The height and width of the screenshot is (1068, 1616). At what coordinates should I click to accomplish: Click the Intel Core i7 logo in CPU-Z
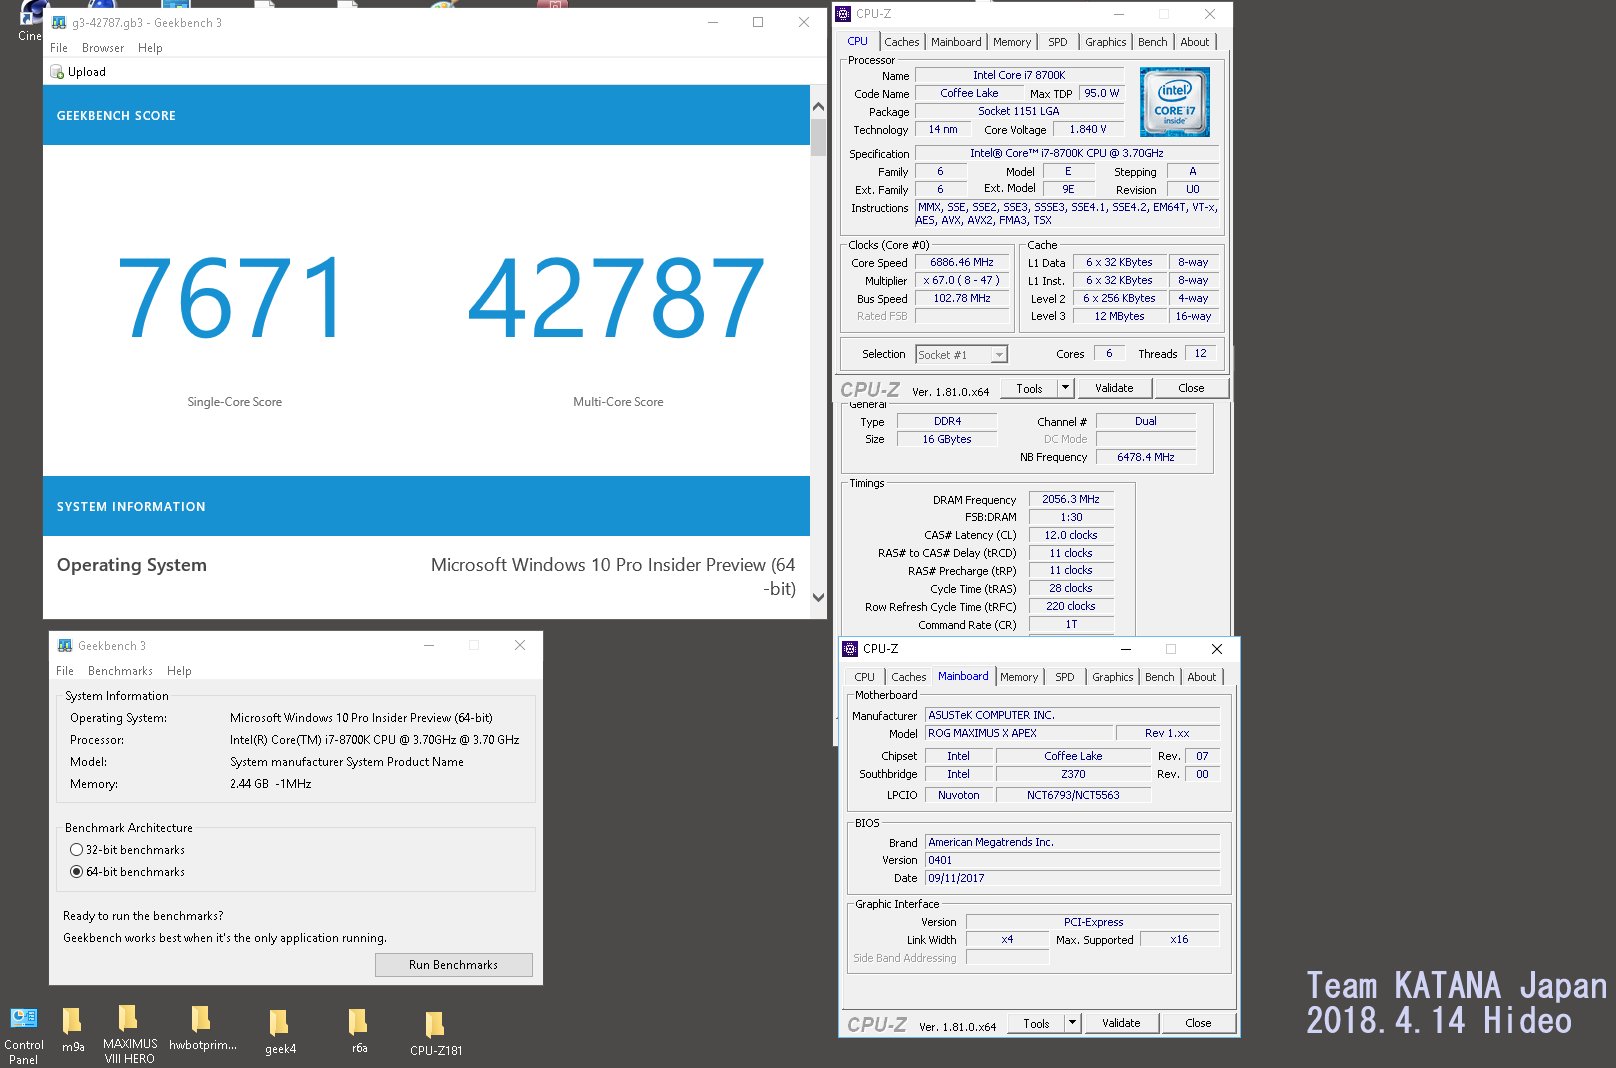pyautogui.click(x=1175, y=102)
